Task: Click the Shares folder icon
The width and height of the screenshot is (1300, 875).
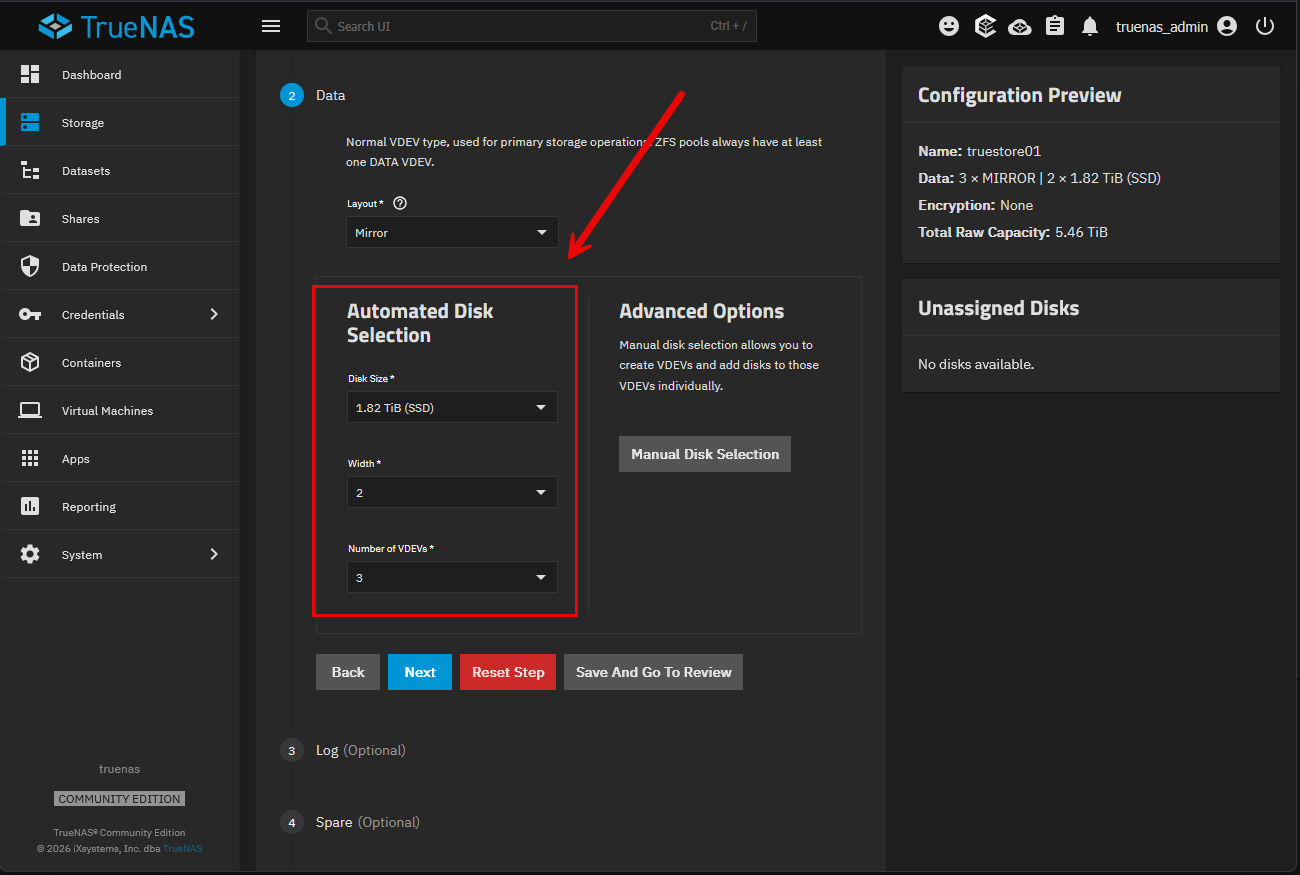Action: pyautogui.click(x=30, y=218)
